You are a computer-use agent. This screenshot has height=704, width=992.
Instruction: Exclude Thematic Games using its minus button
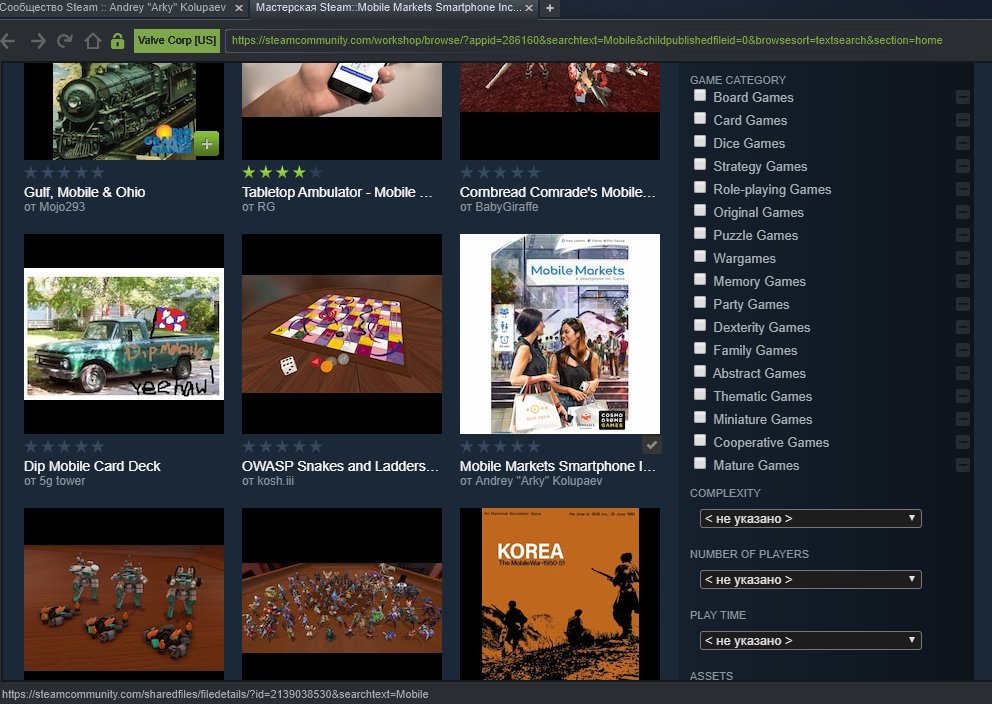pyautogui.click(x=962, y=396)
